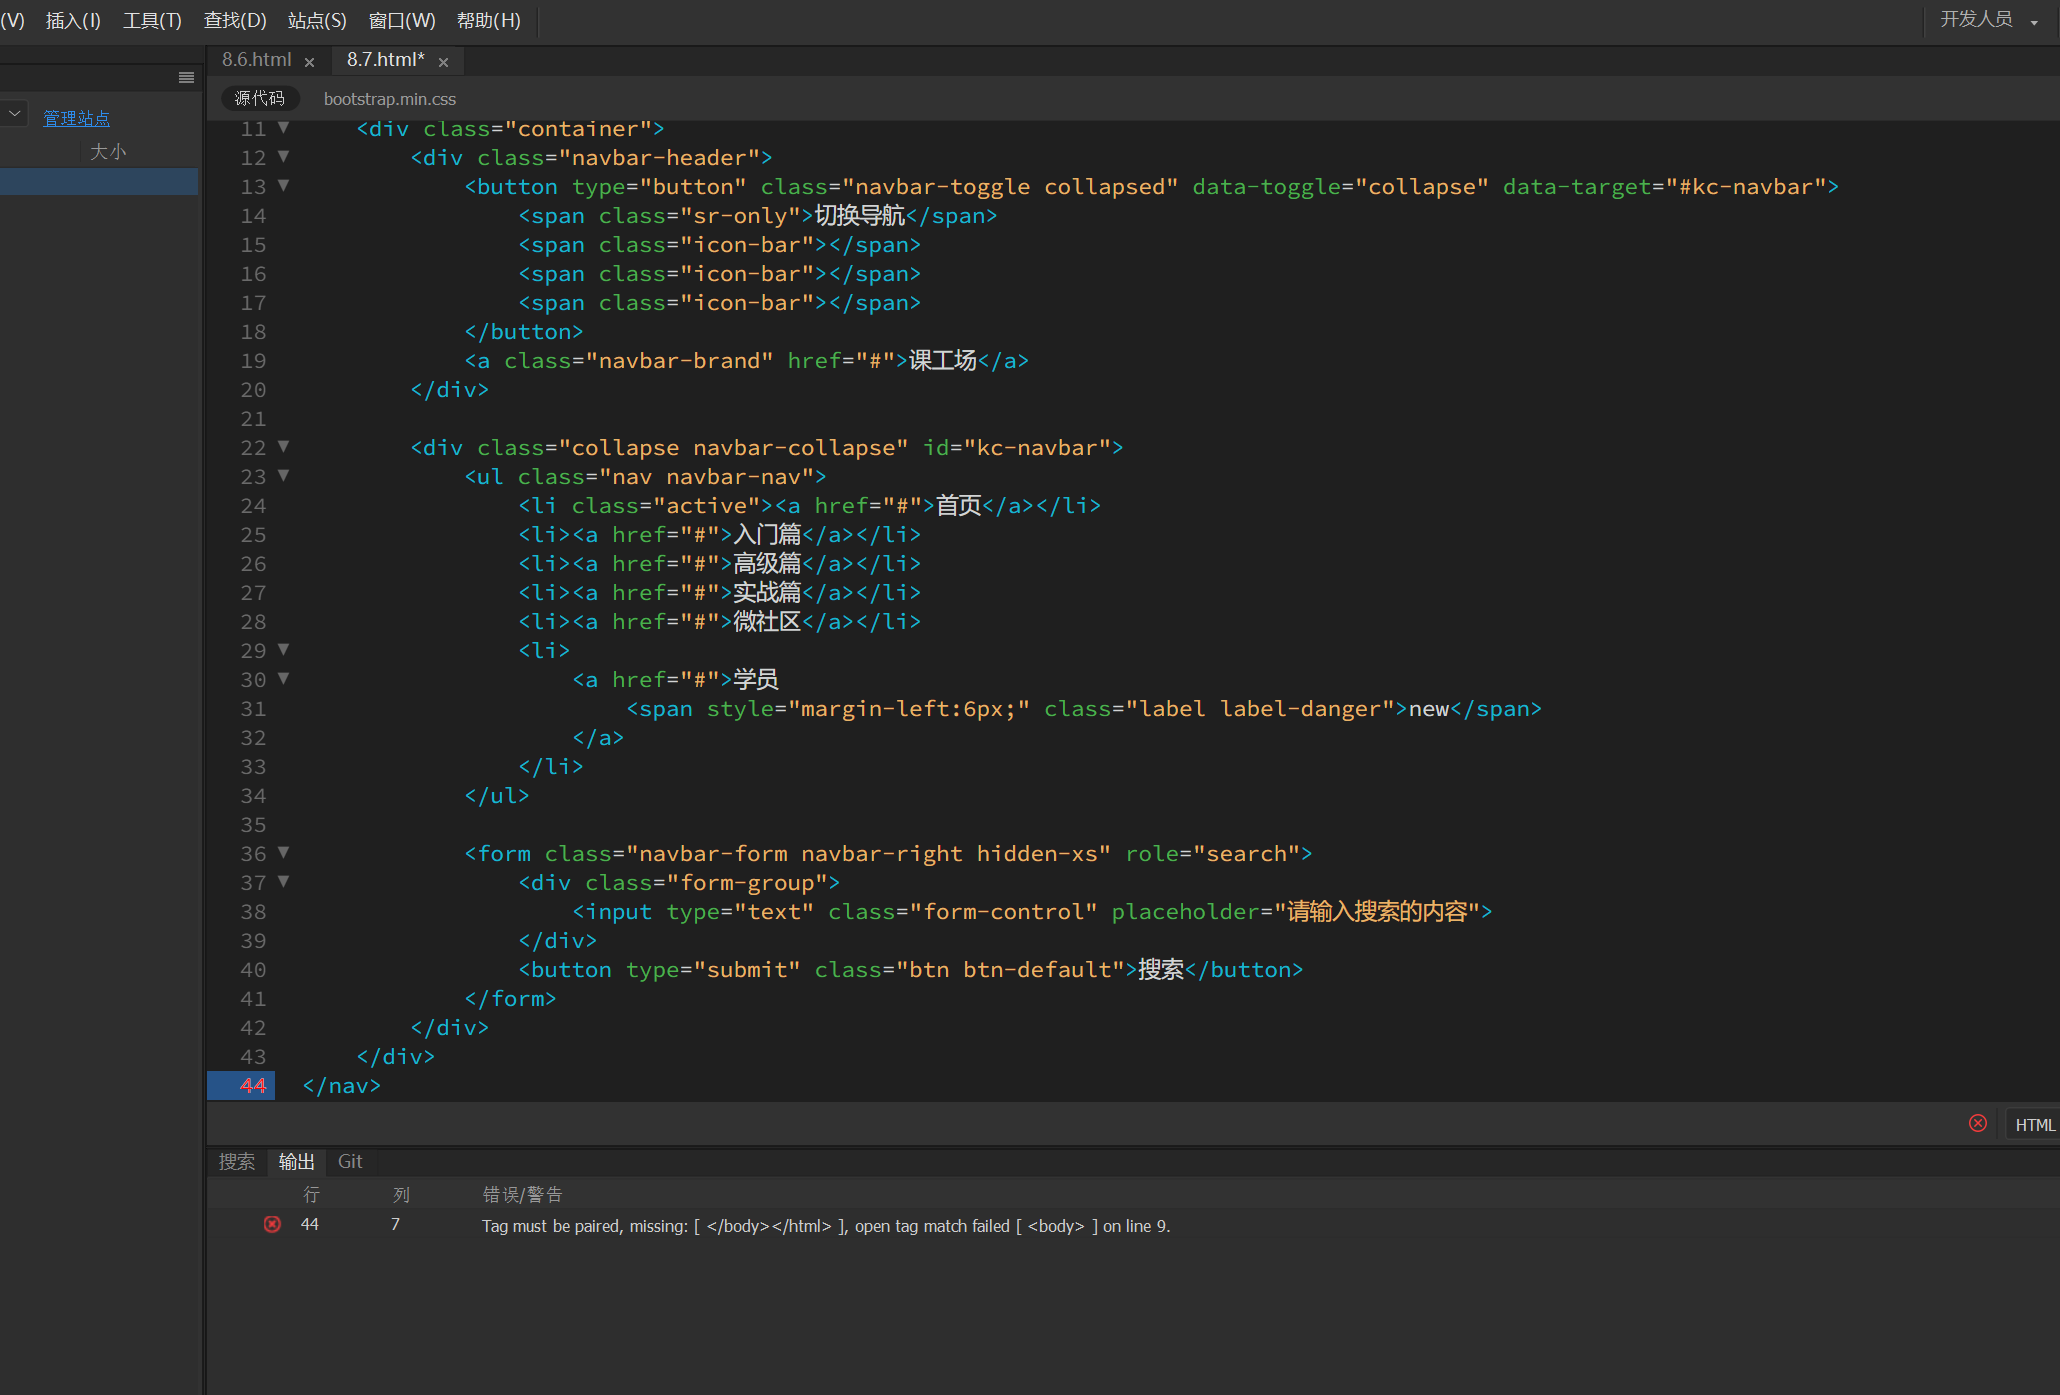2060x1395 pixels.
Task: Click the 管理站点 link
Action: point(76,118)
